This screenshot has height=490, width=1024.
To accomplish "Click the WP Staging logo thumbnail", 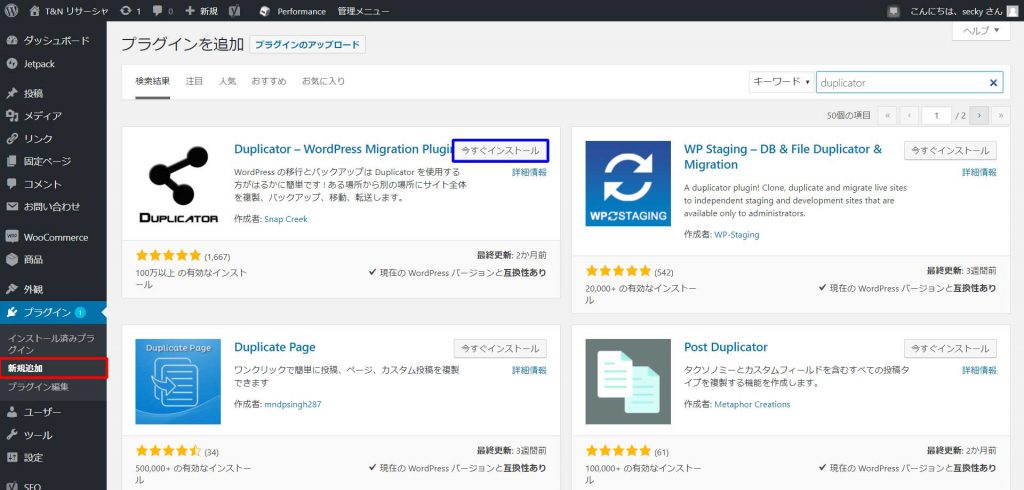I will (x=628, y=184).
